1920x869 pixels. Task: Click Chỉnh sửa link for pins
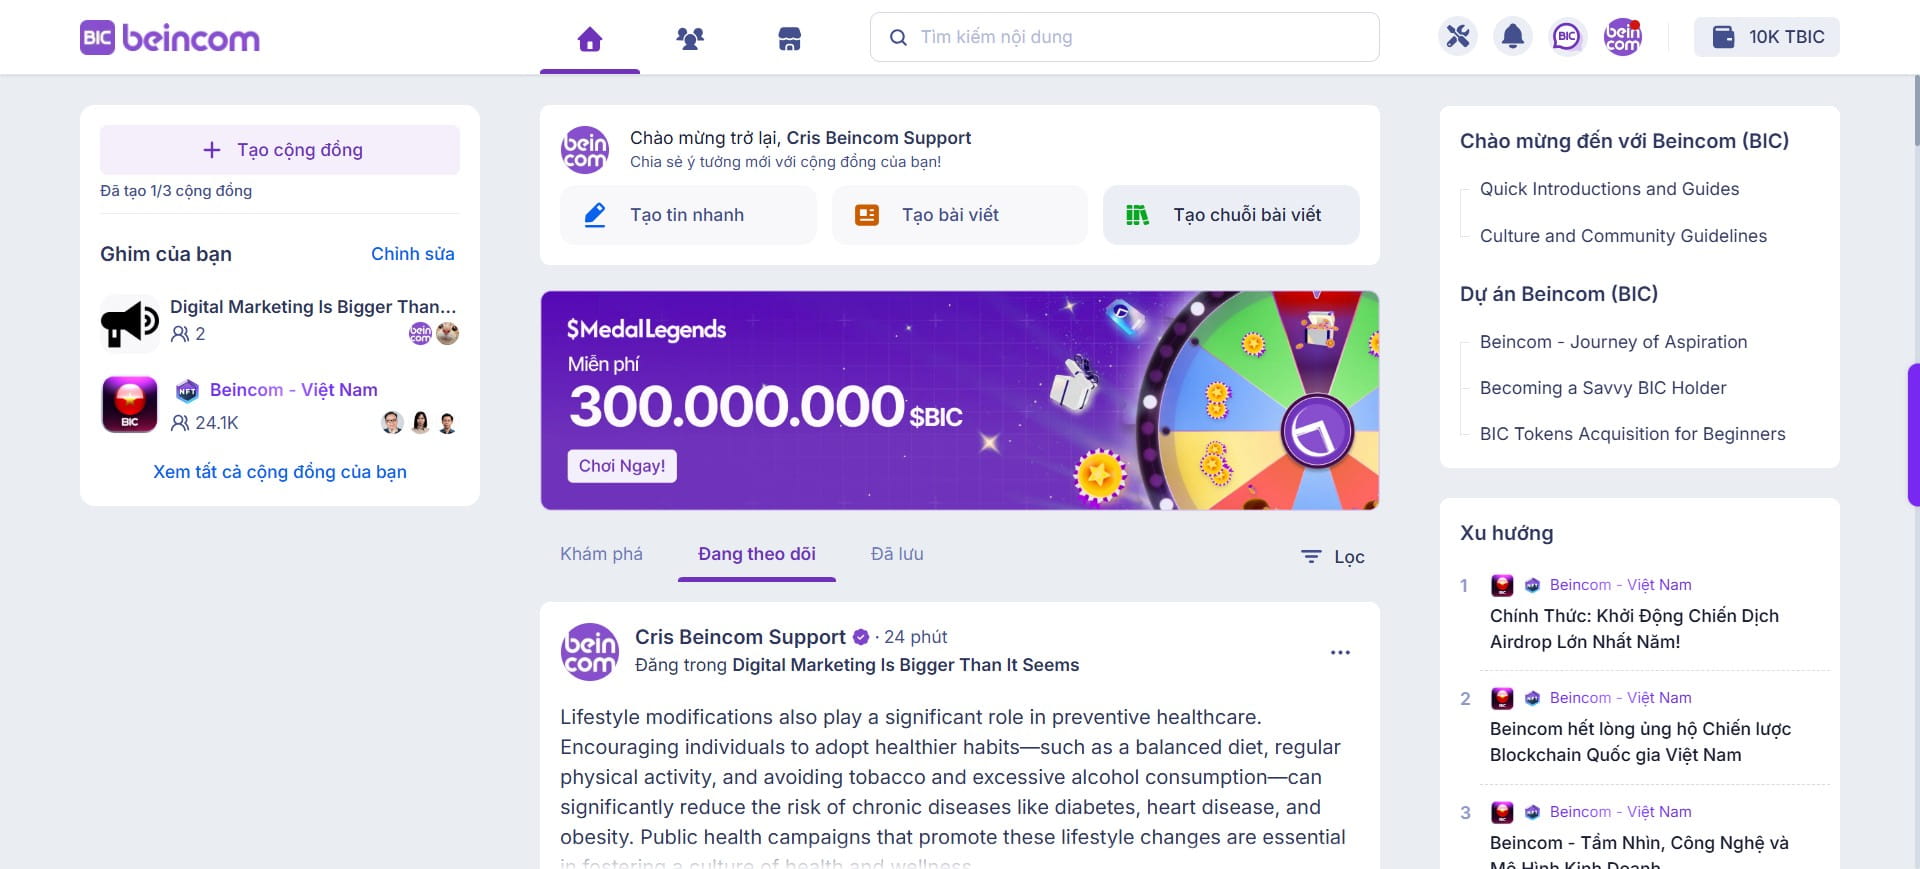[412, 254]
